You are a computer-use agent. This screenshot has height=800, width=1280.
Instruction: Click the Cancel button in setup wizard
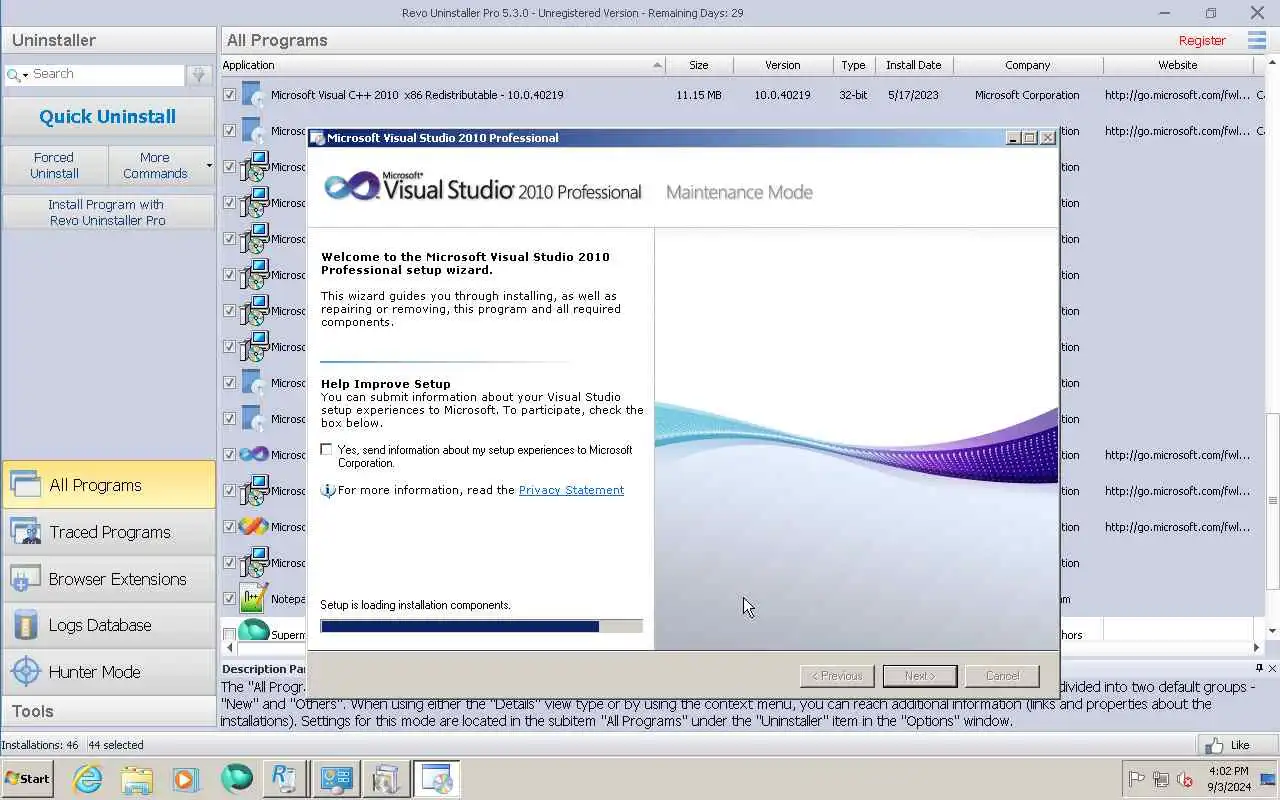(1002, 676)
